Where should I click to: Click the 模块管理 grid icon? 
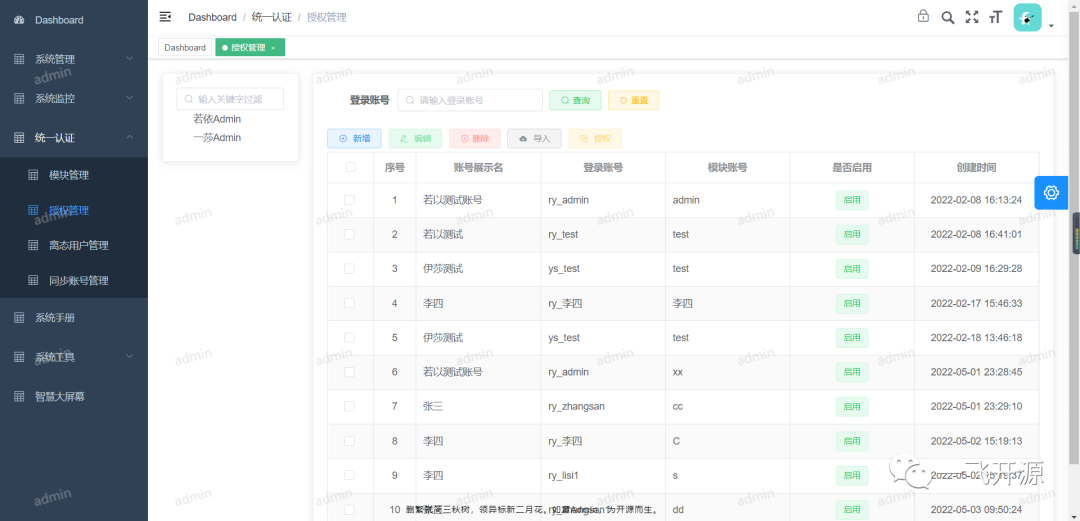(x=33, y=175)
